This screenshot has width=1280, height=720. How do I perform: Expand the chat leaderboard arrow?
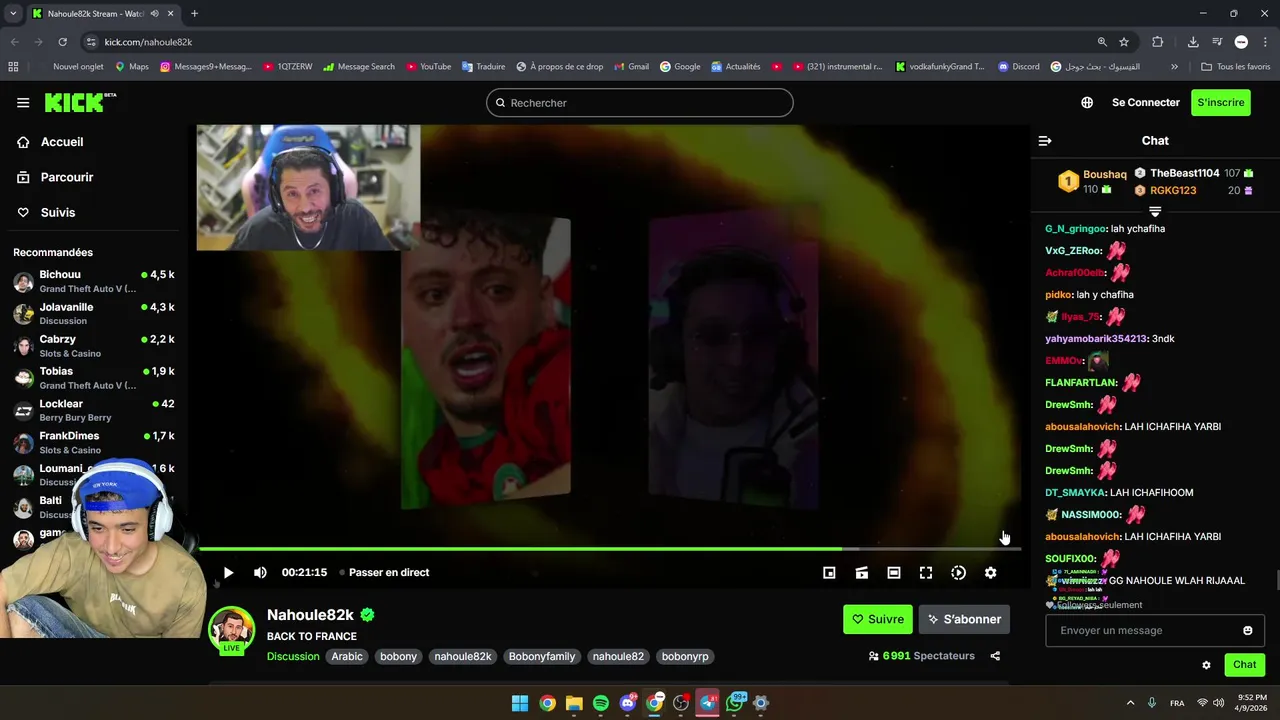pyautogui.click(x=1155, y=212)
